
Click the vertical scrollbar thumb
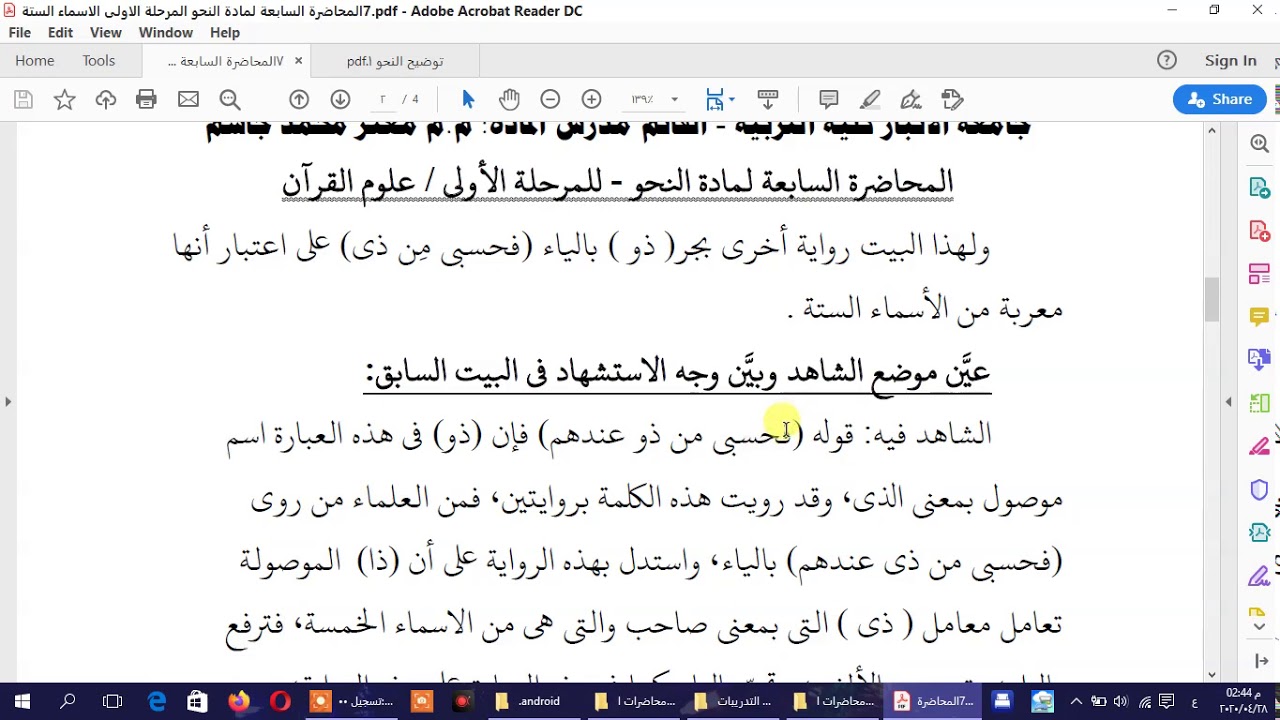(x=1211, y=299)
